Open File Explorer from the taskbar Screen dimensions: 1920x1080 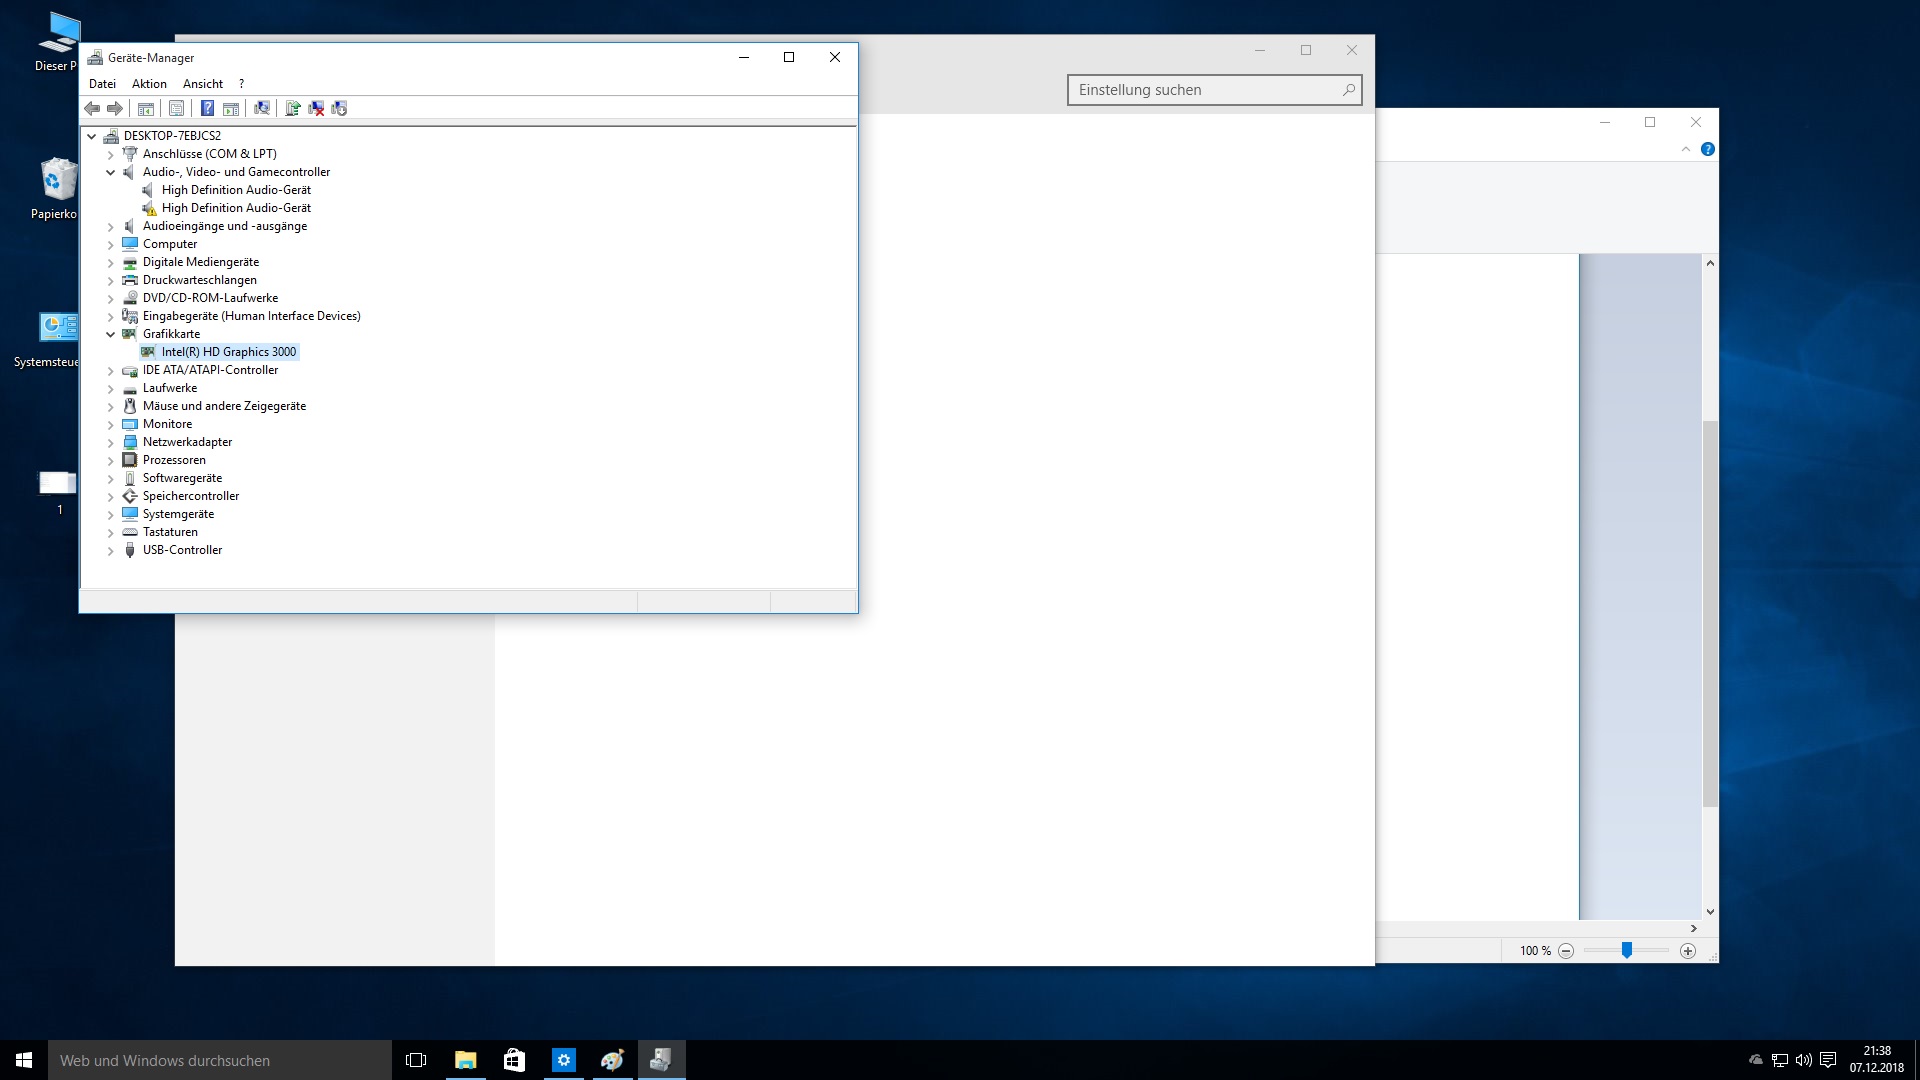pyautogui.click(x=465, y=1060)
